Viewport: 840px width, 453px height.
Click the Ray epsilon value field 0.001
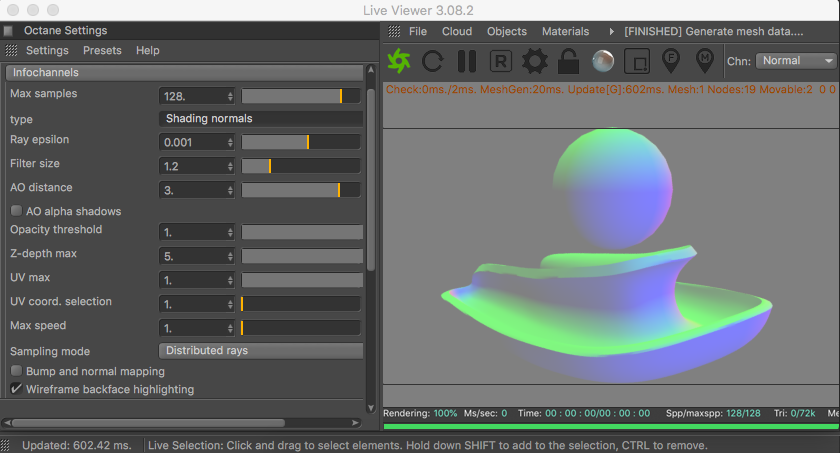(x=197, y=142)
